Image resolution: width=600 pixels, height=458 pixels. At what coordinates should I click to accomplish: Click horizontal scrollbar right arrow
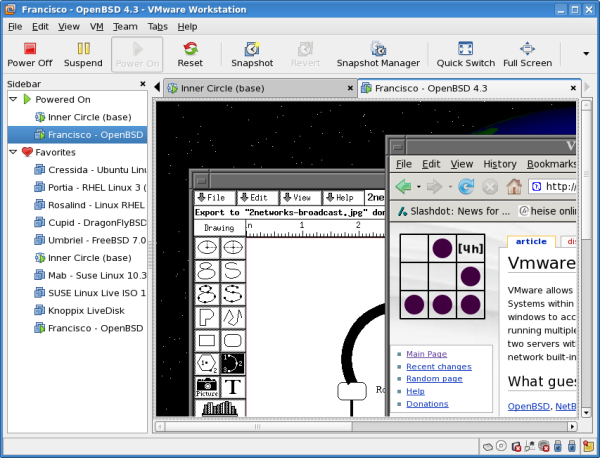[572, 426]
